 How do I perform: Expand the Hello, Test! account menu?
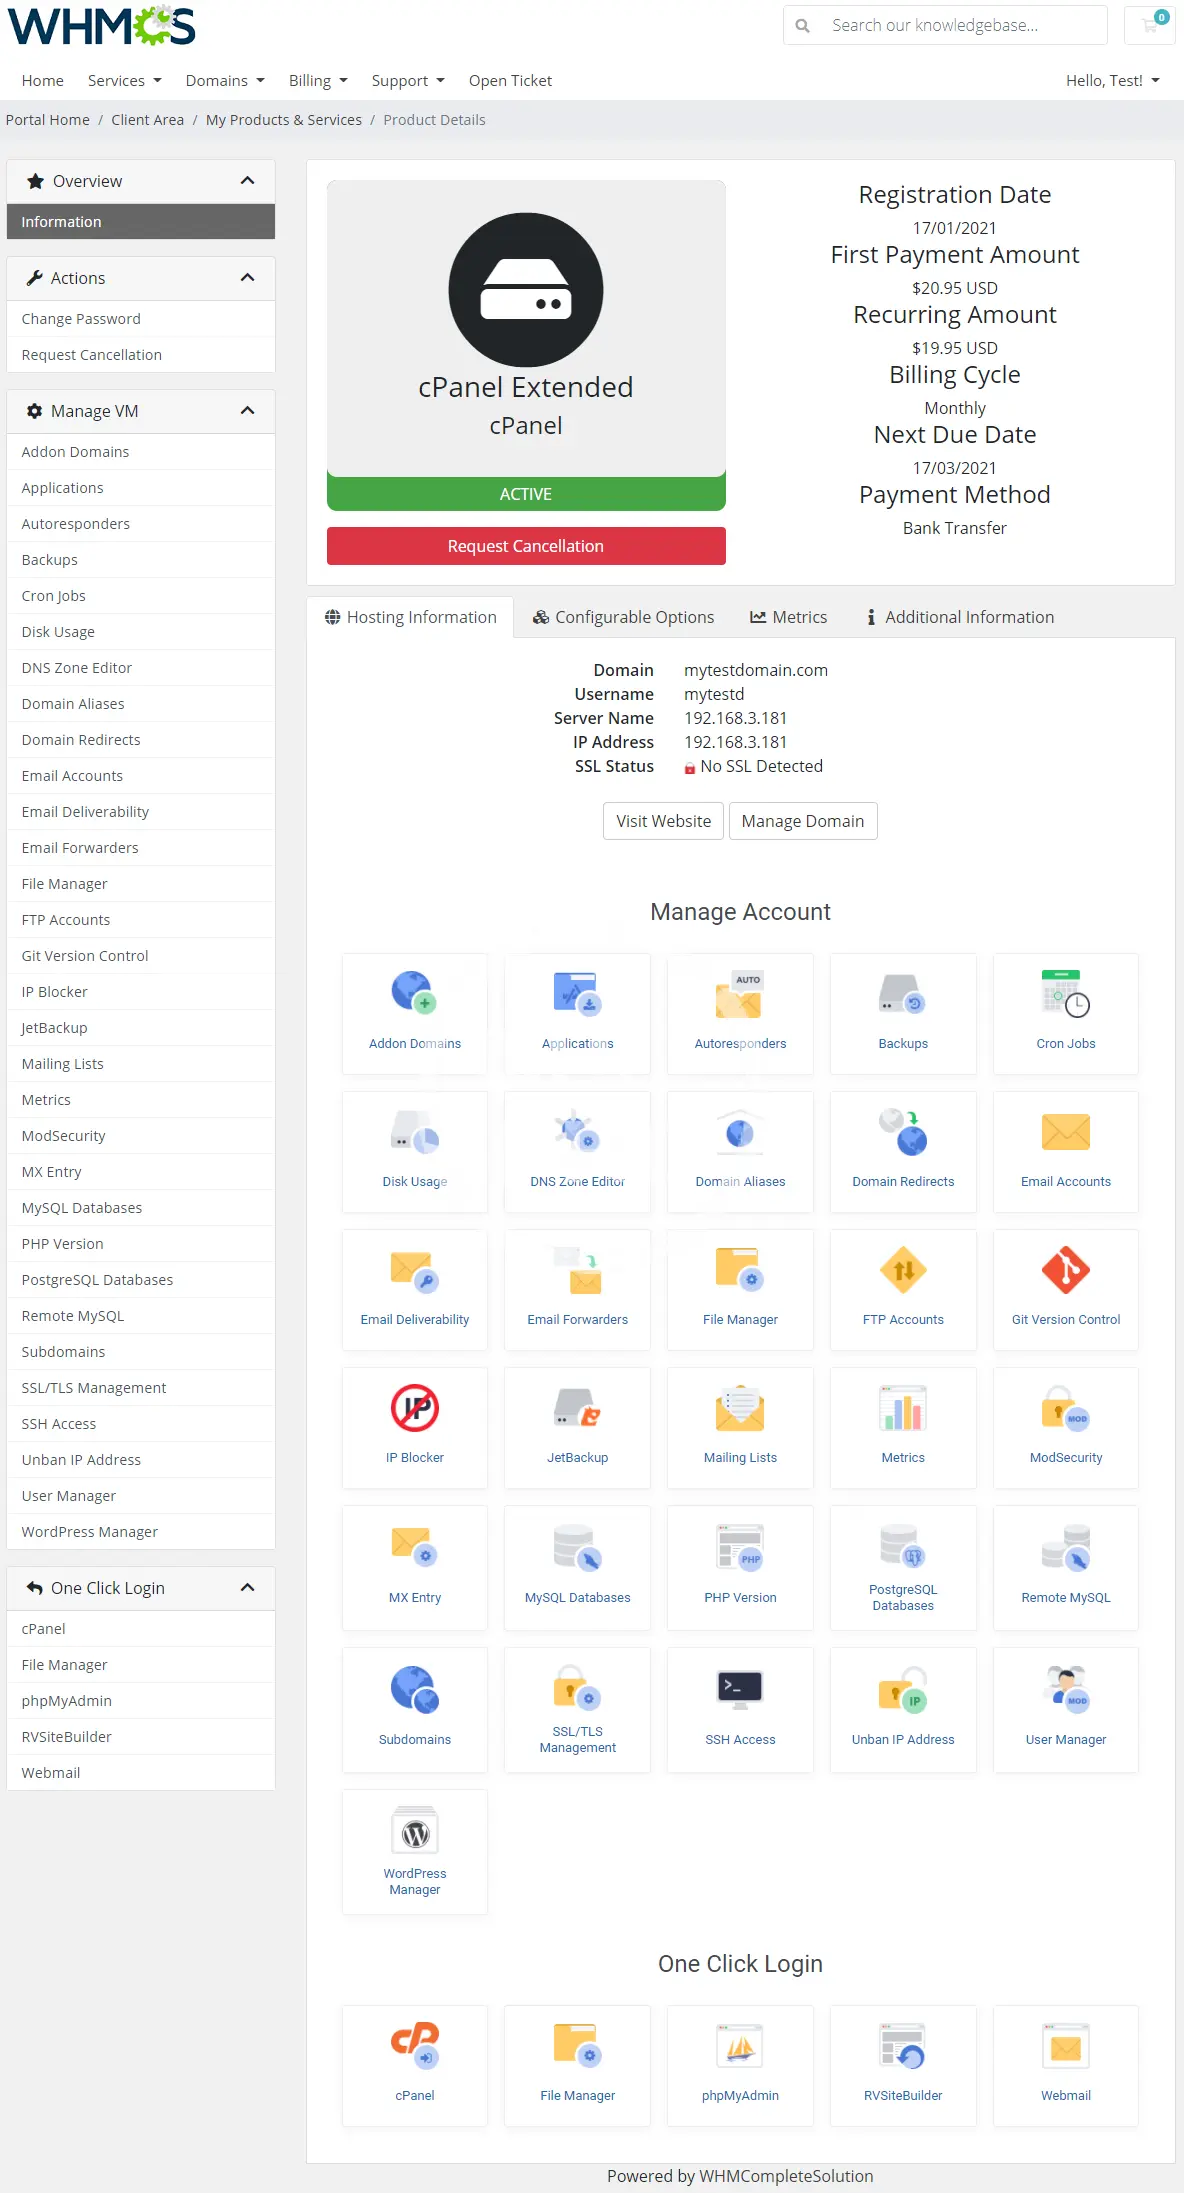(1112, 81)
